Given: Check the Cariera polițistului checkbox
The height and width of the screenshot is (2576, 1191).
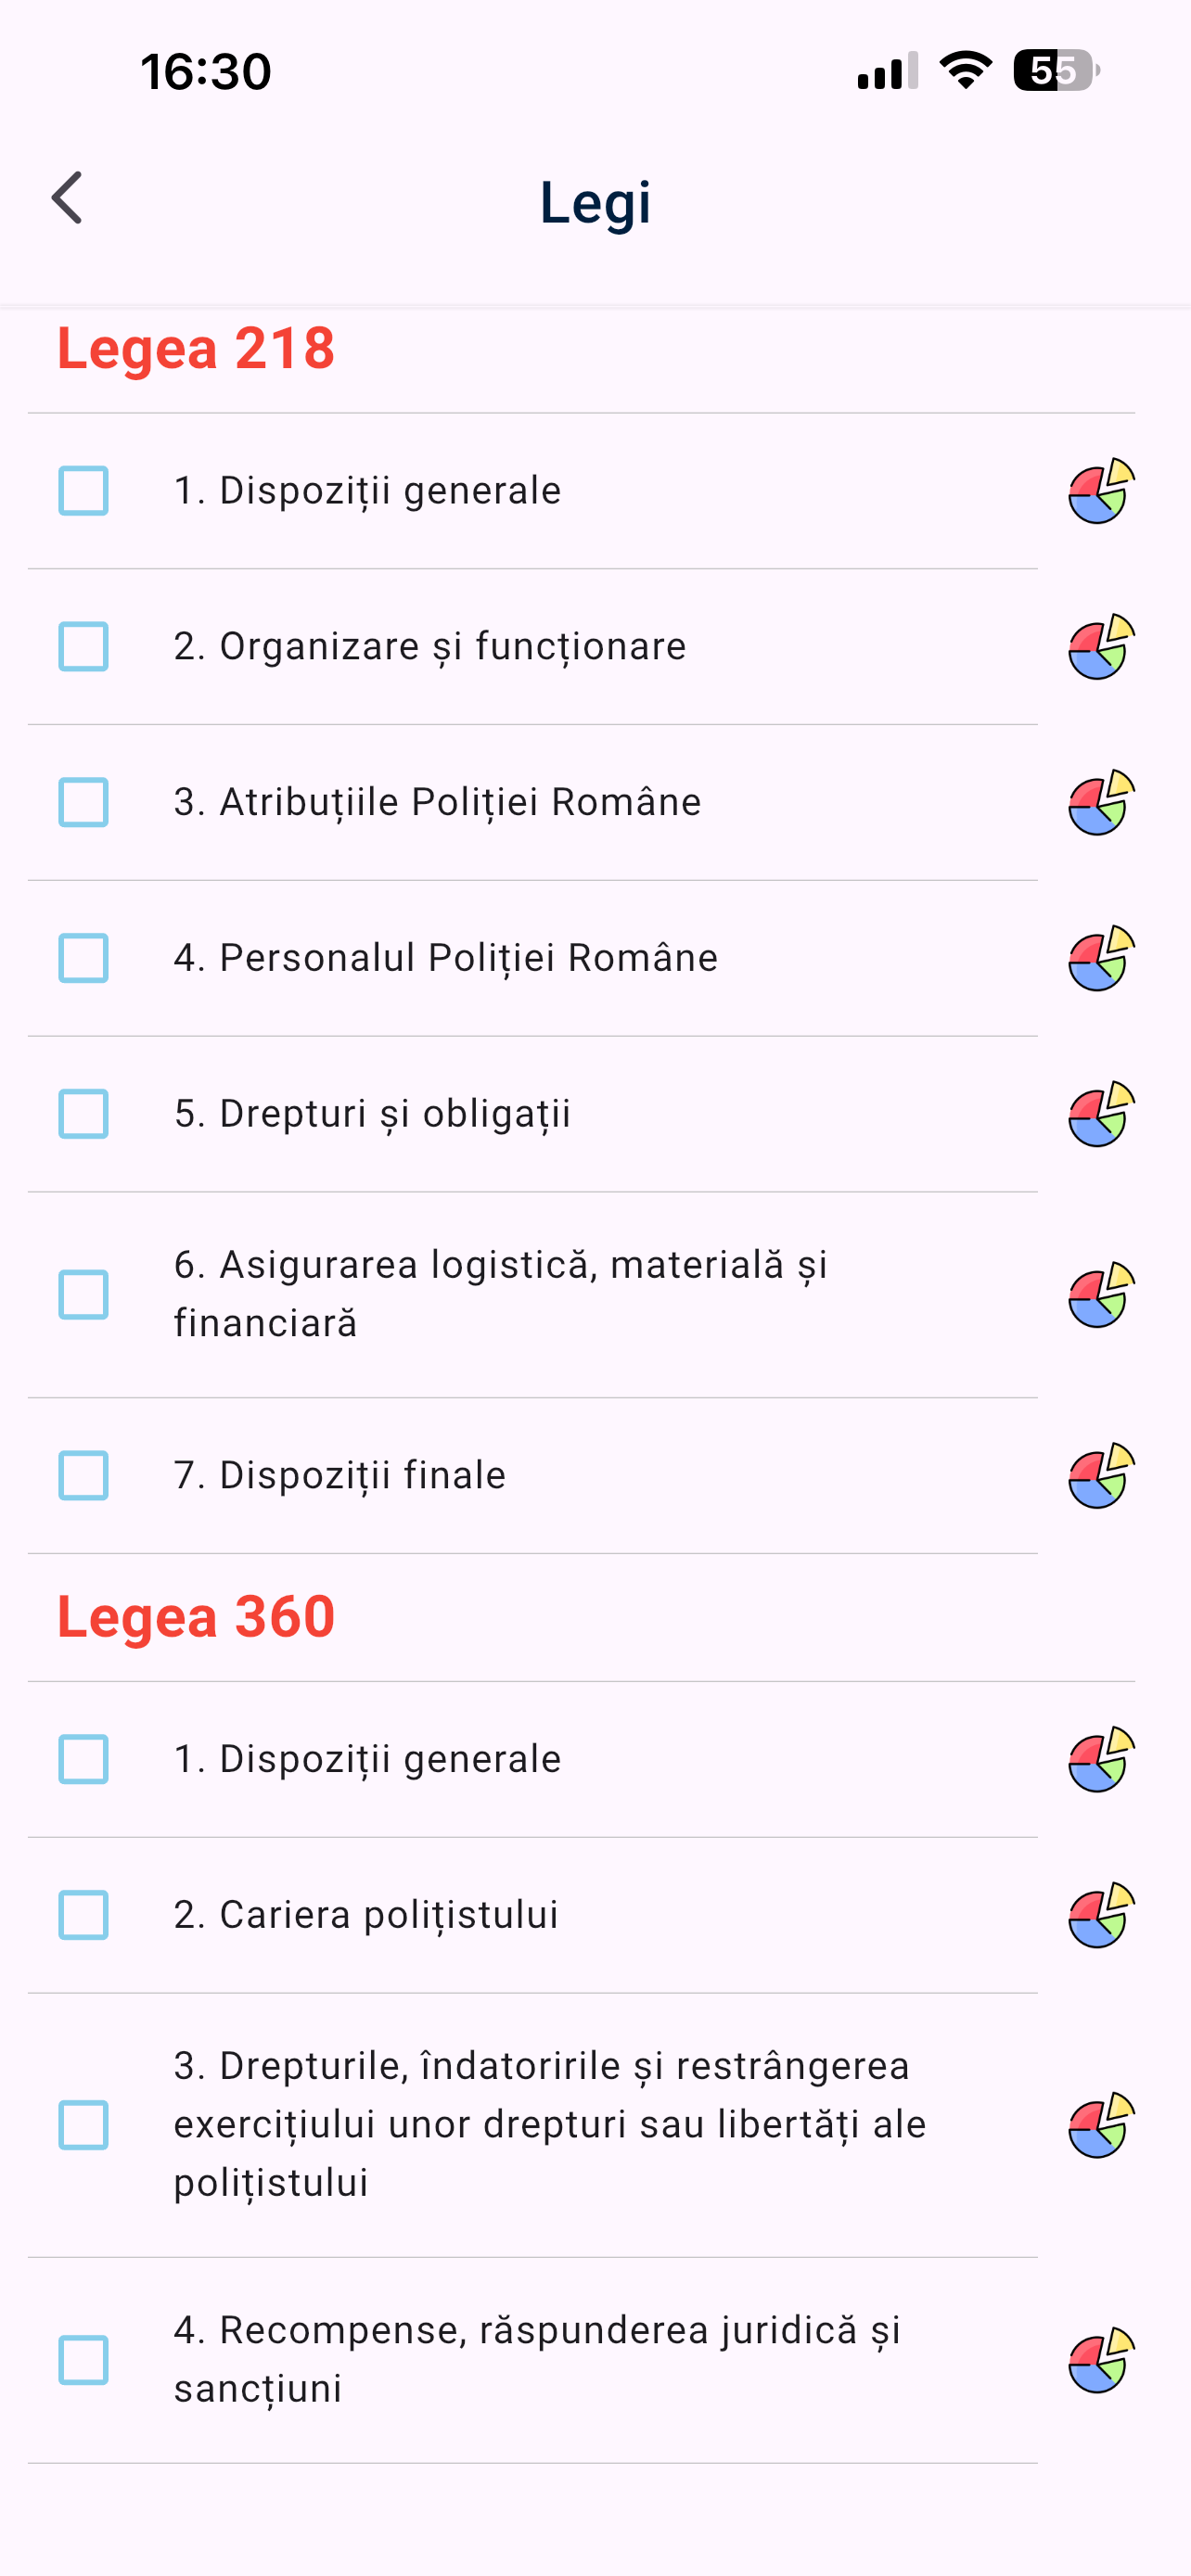Looking at the screenshot, I should (x=83, y=1915).
